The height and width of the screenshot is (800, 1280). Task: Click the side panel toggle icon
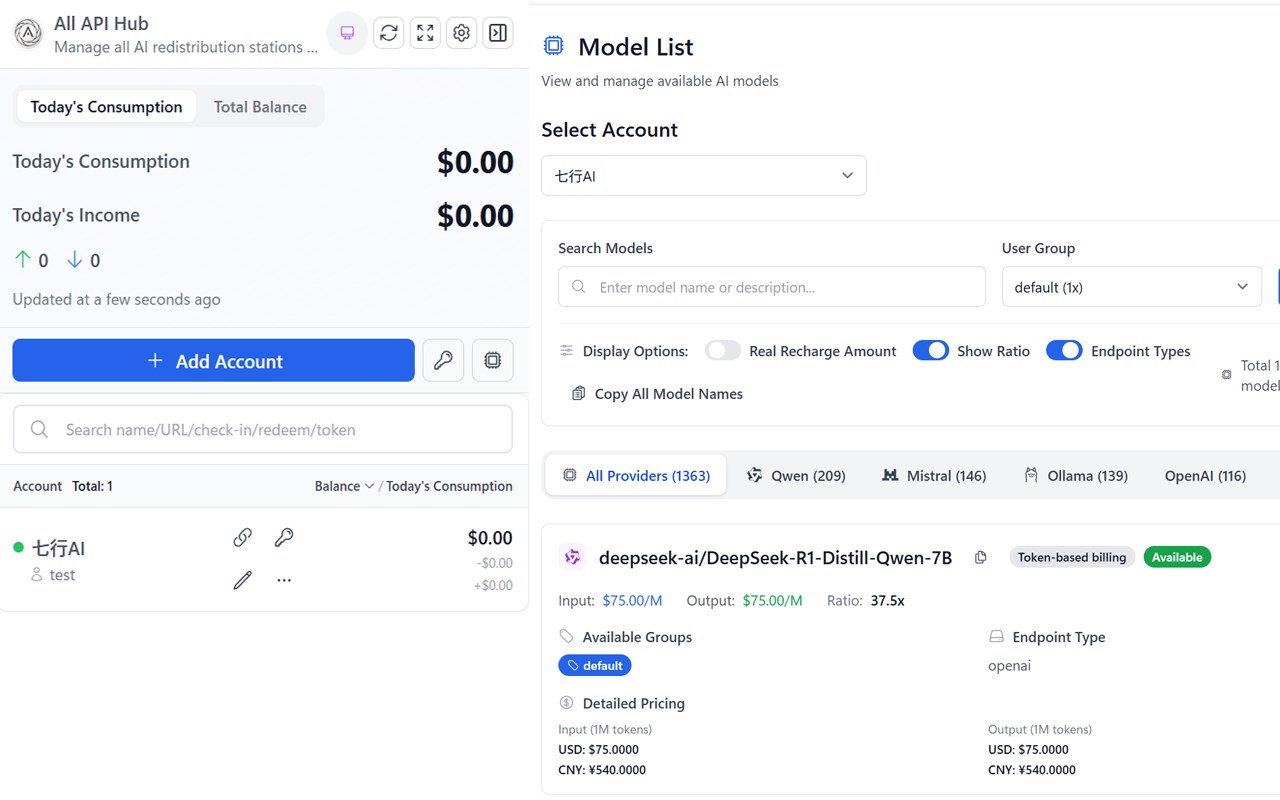pos(497,33)
